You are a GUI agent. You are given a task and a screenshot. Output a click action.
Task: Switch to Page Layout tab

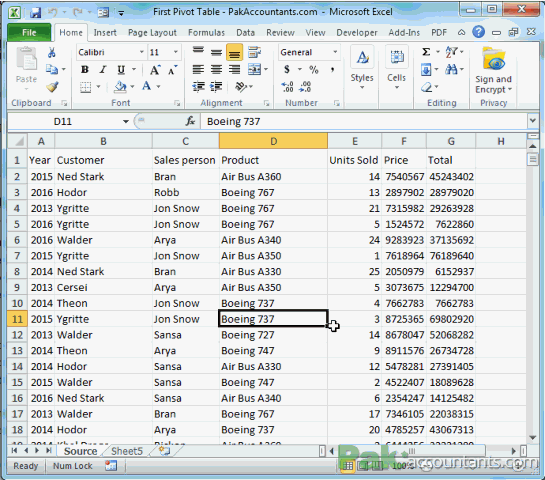[x=152, y=33]
